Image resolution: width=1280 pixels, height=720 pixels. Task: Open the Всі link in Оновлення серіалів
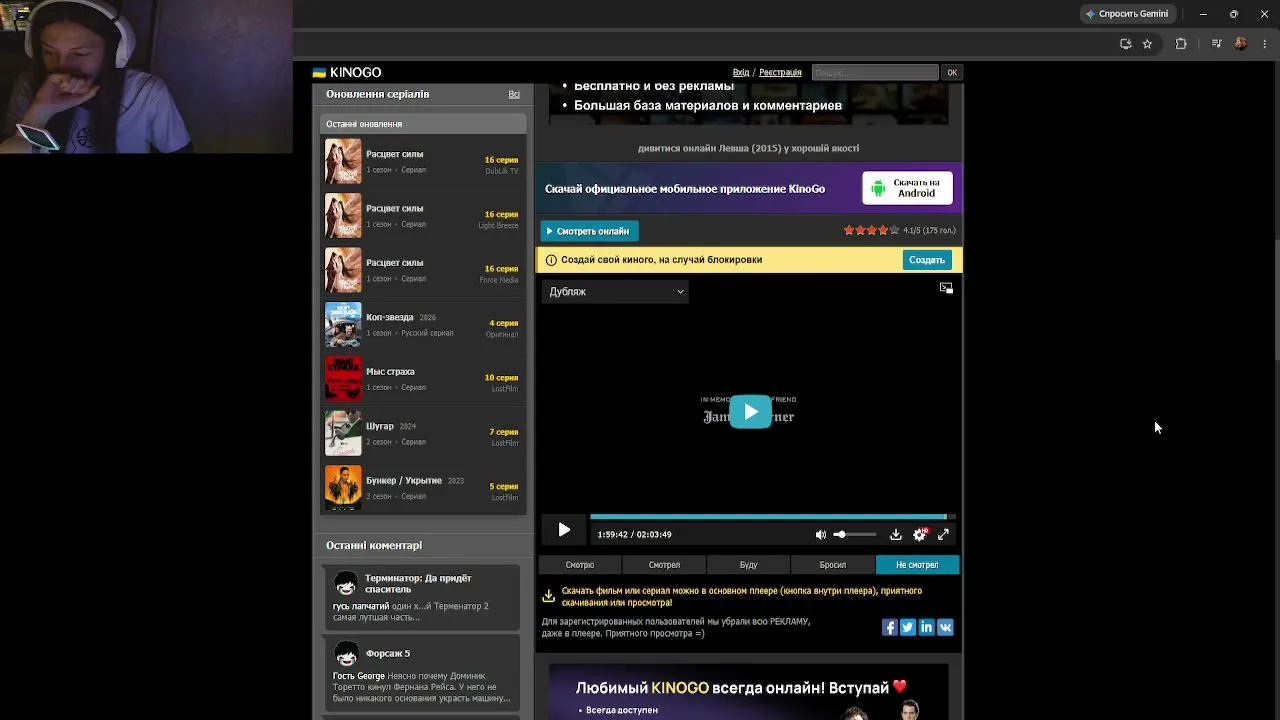coord(514,94)
